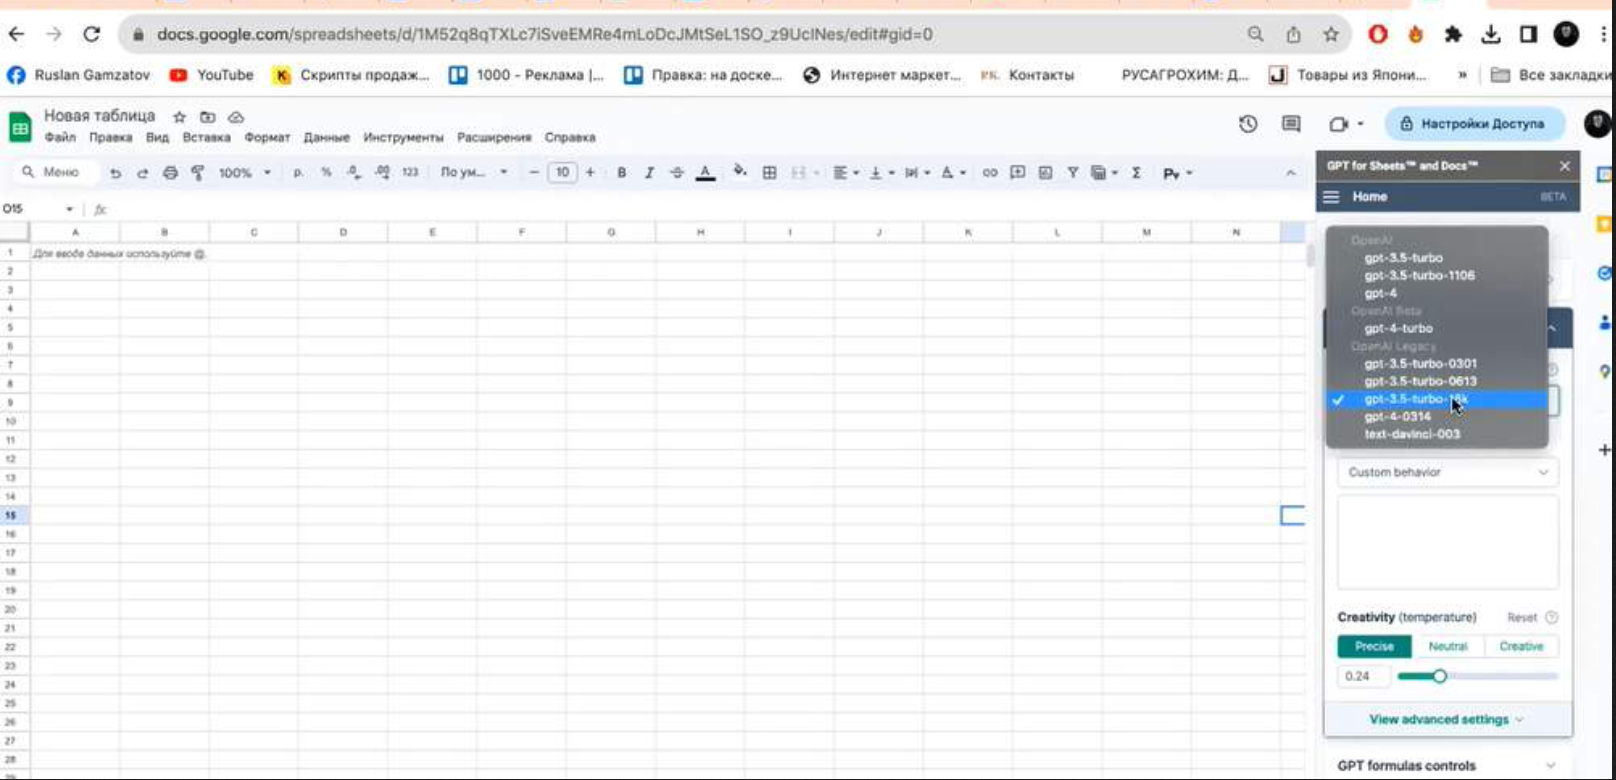
Task: Open the creativity help question mark
Action: (1551, 617)
